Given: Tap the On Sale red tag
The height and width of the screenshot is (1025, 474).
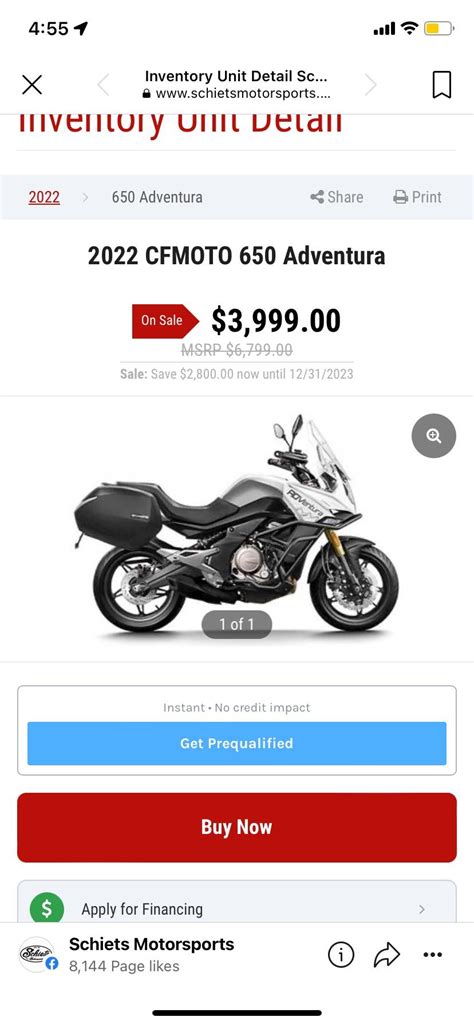Looking at the screenshot, I should (165, 321).
